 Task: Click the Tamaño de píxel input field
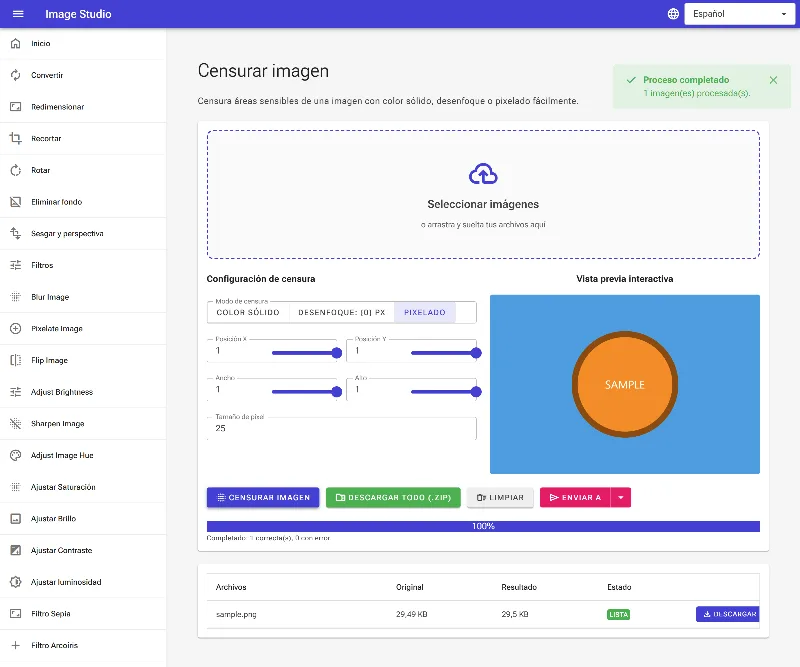[x=341, y=428]
